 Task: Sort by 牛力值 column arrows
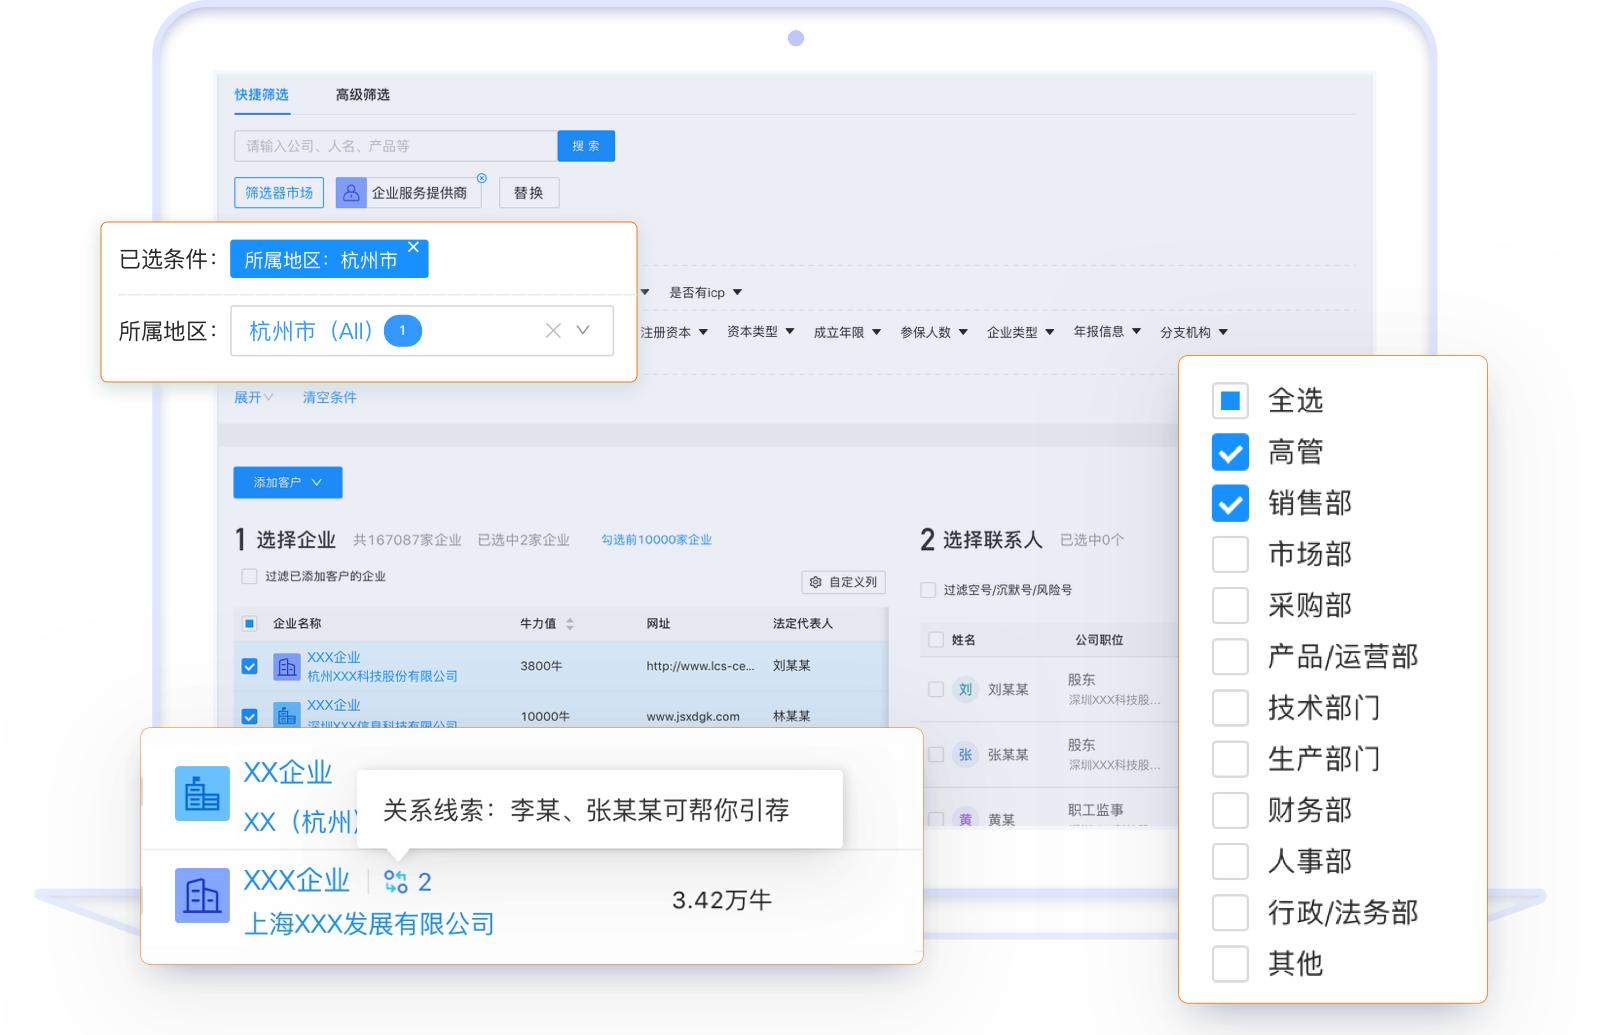tap(570, 624)
